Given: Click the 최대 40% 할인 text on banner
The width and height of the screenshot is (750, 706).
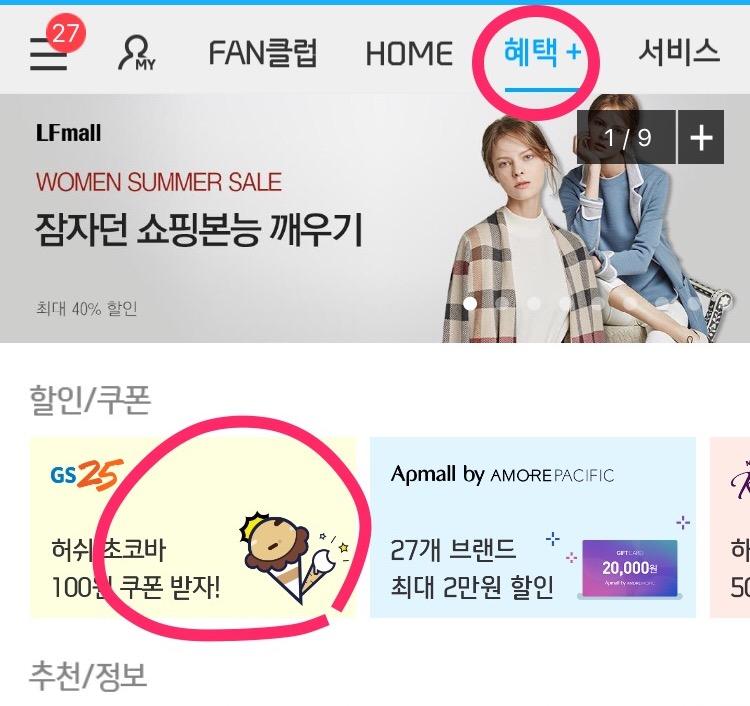Looking at the screenshot, I should point(87,309).
